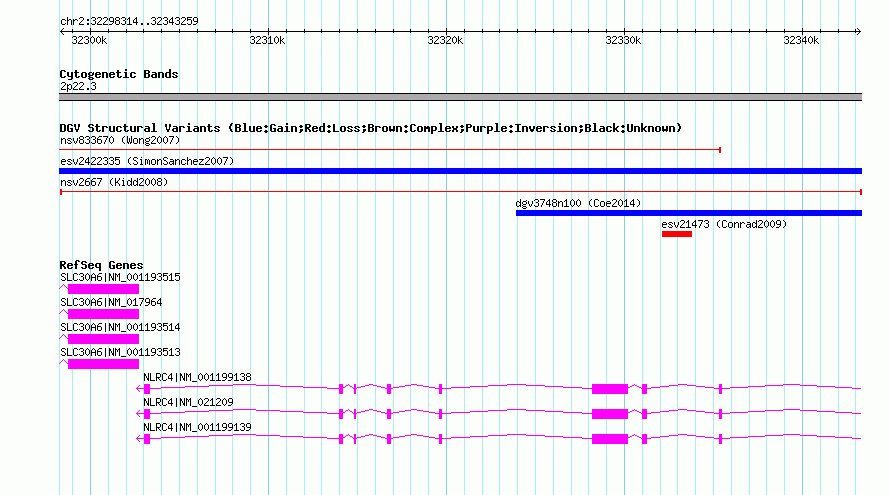
Task: Click the esv2422335 (SimonSanchez2007) label
Action: [x=147, y=161]
